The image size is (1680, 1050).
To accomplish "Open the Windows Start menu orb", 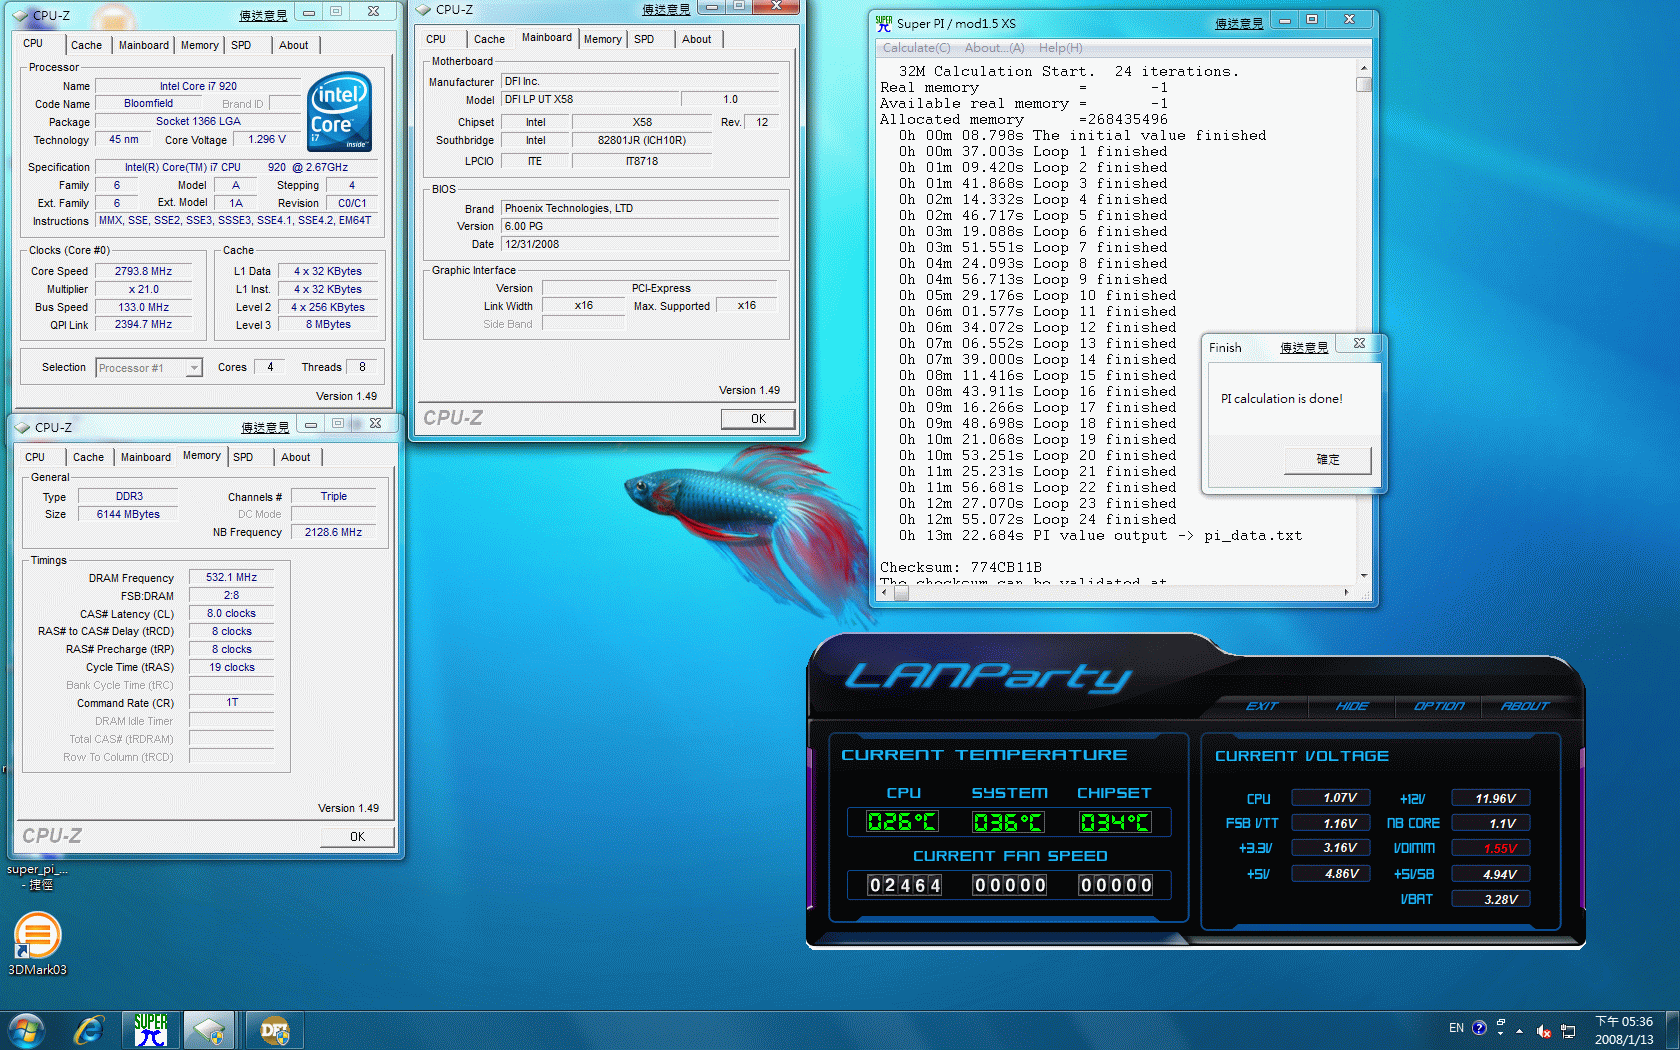I will point(26,1029).
